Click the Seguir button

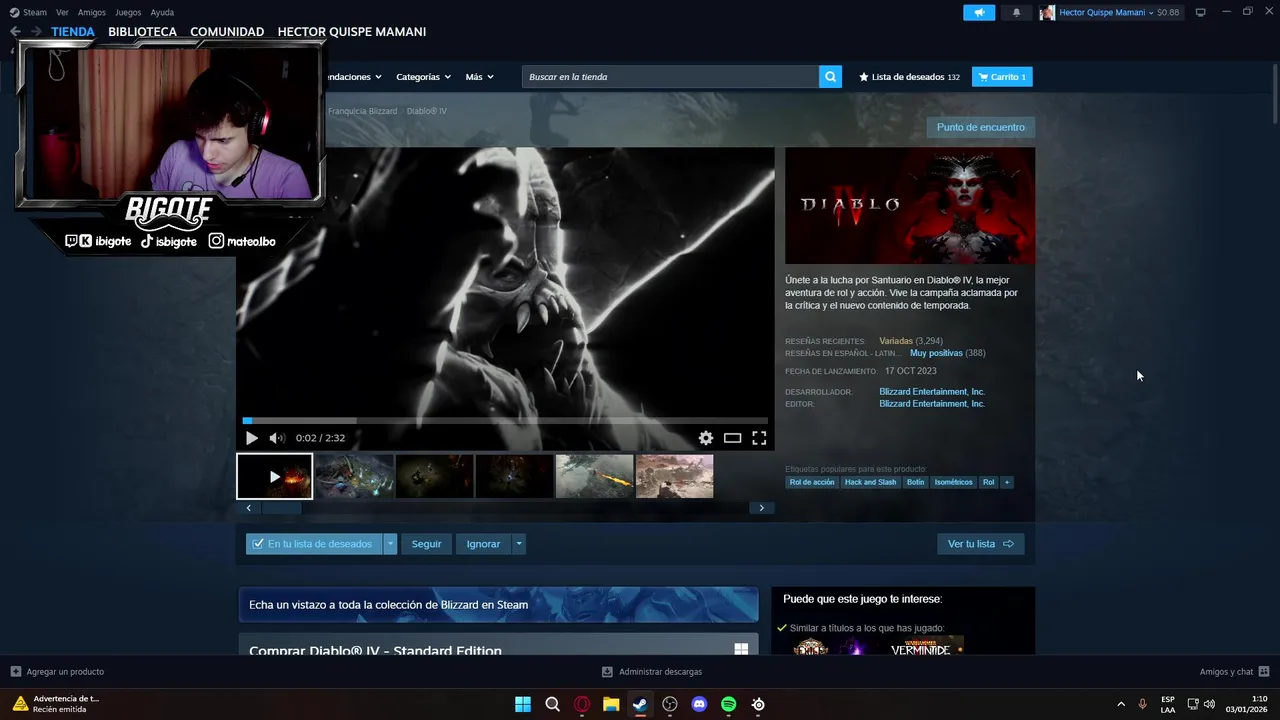[426, 544]
